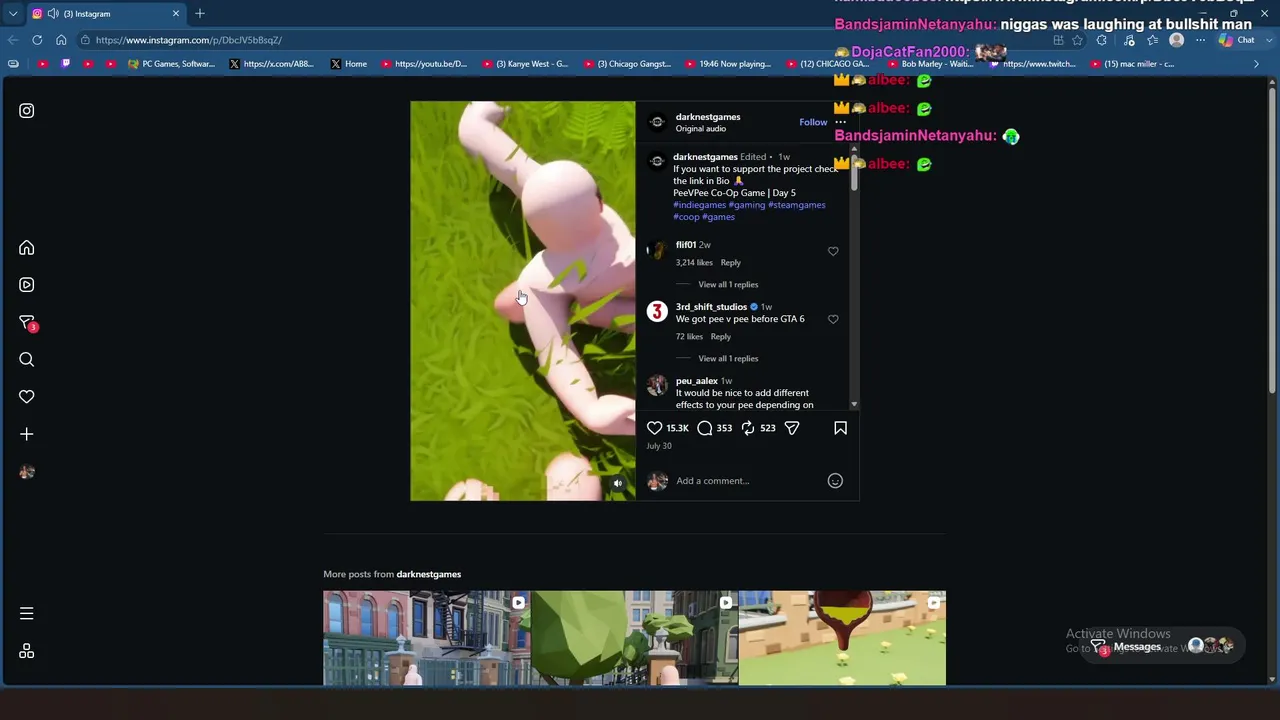Image resolution: width=1280 pixels, height=720 pixels.
Task: Open the browser Chat sidebar
Action: point(1238,40)
